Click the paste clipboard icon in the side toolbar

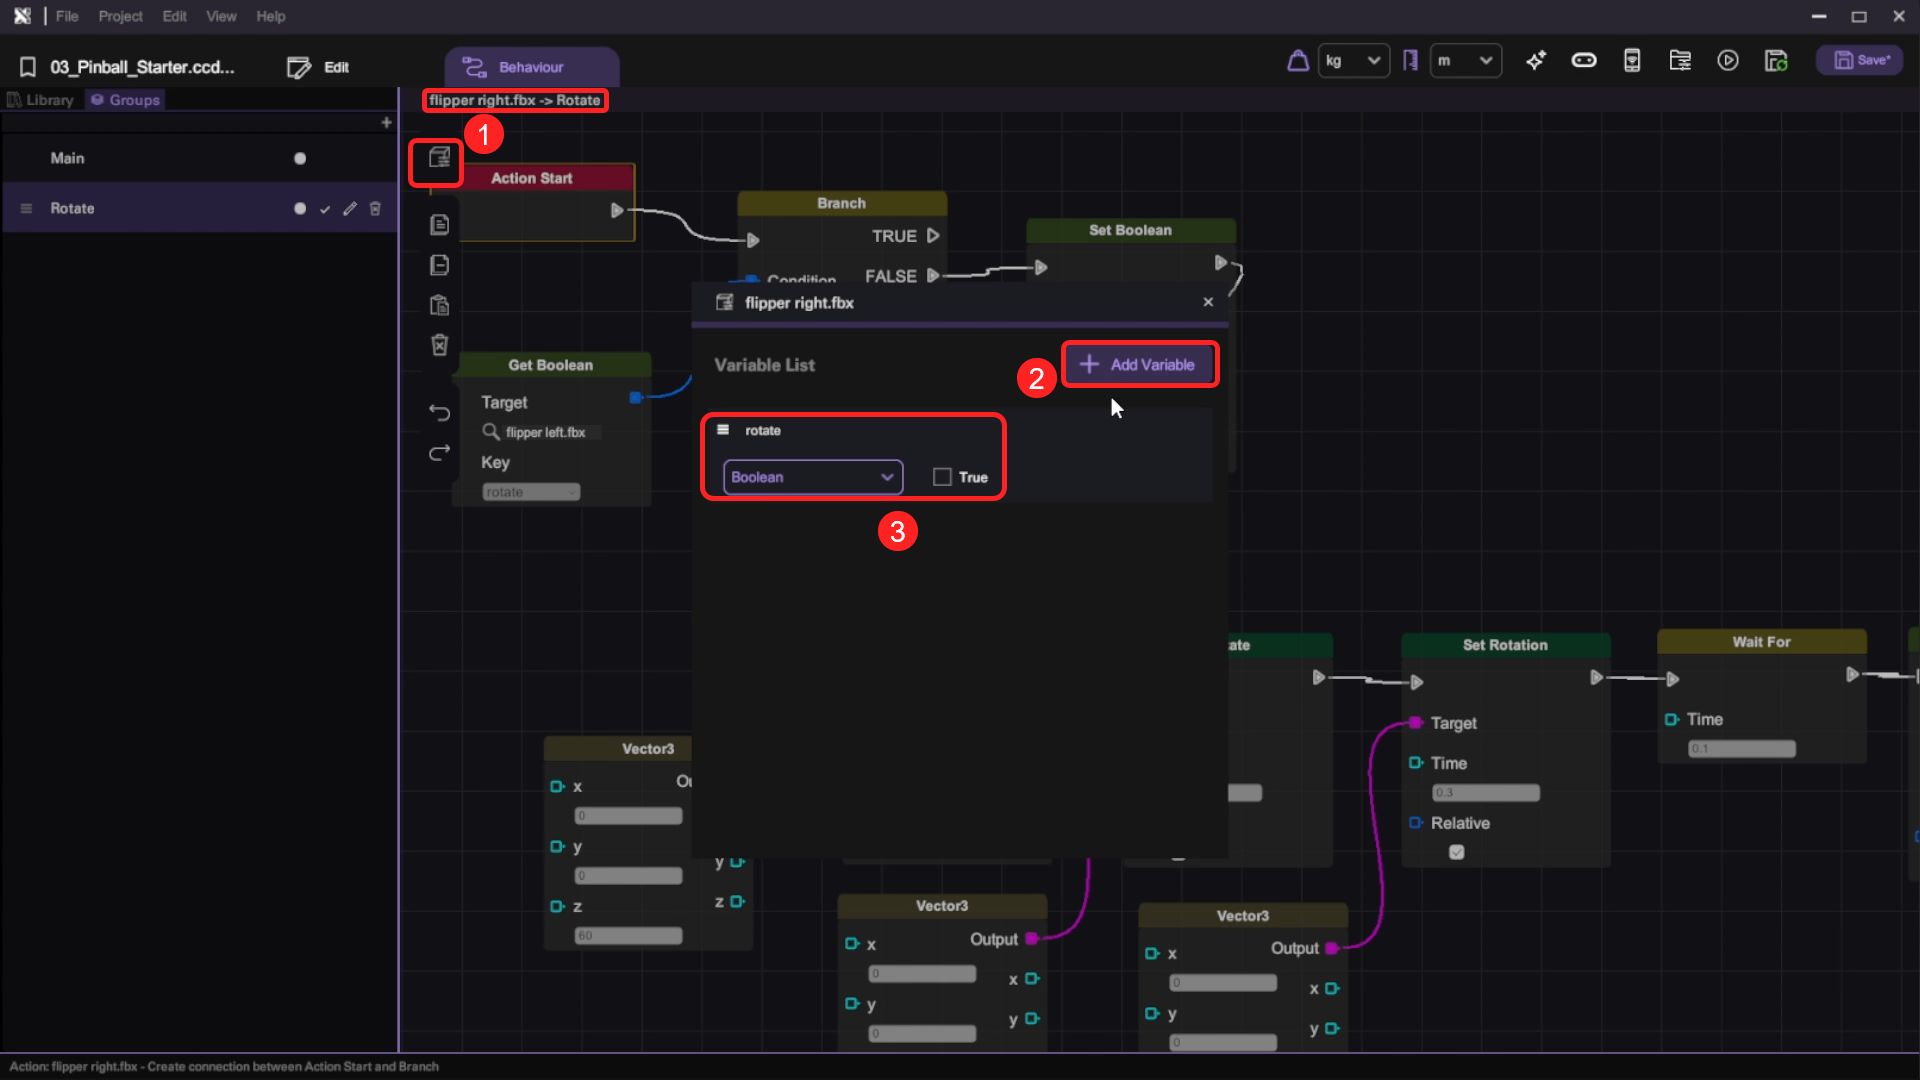(439, 305)
